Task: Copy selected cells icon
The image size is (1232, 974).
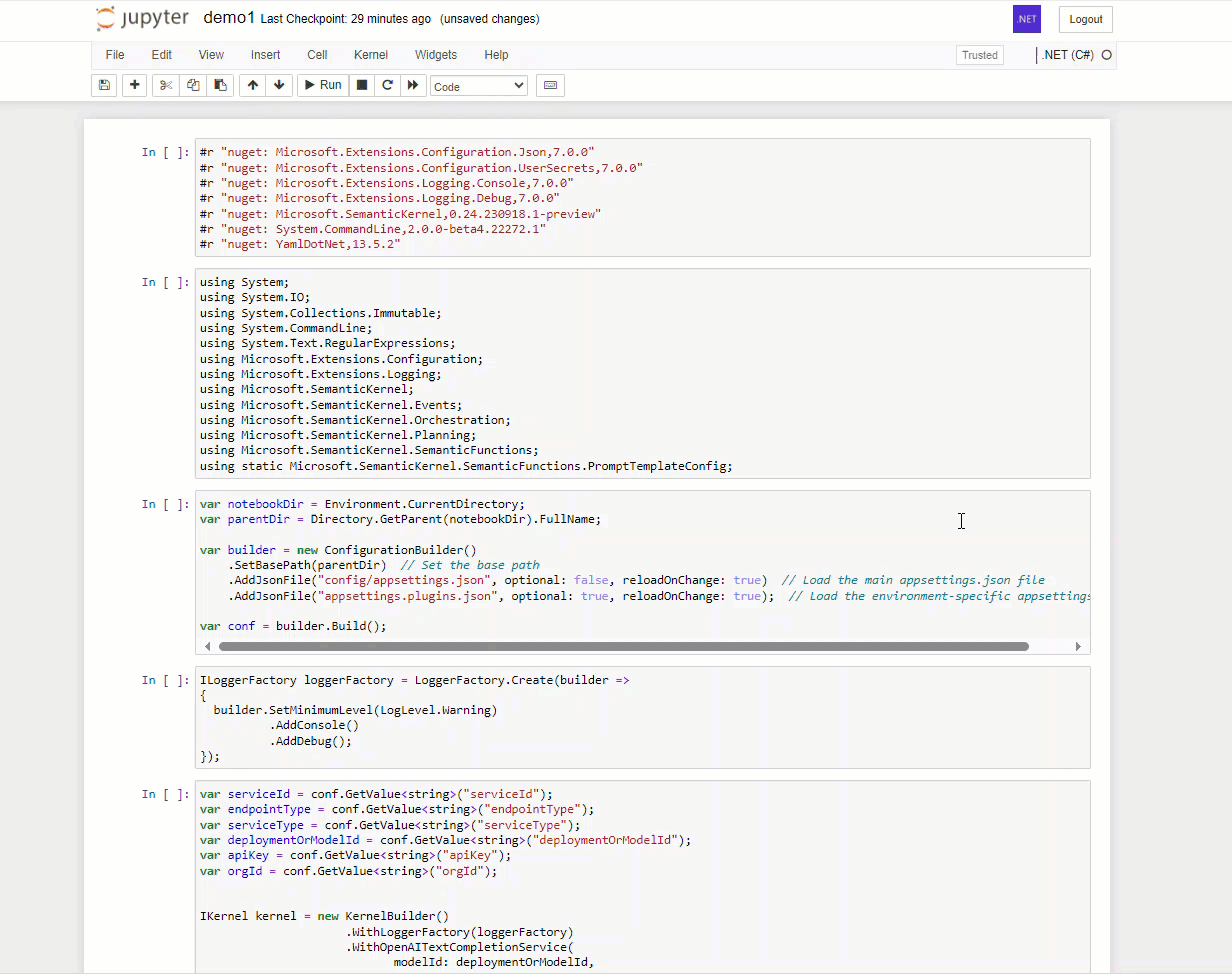Action: coord(193,85)
